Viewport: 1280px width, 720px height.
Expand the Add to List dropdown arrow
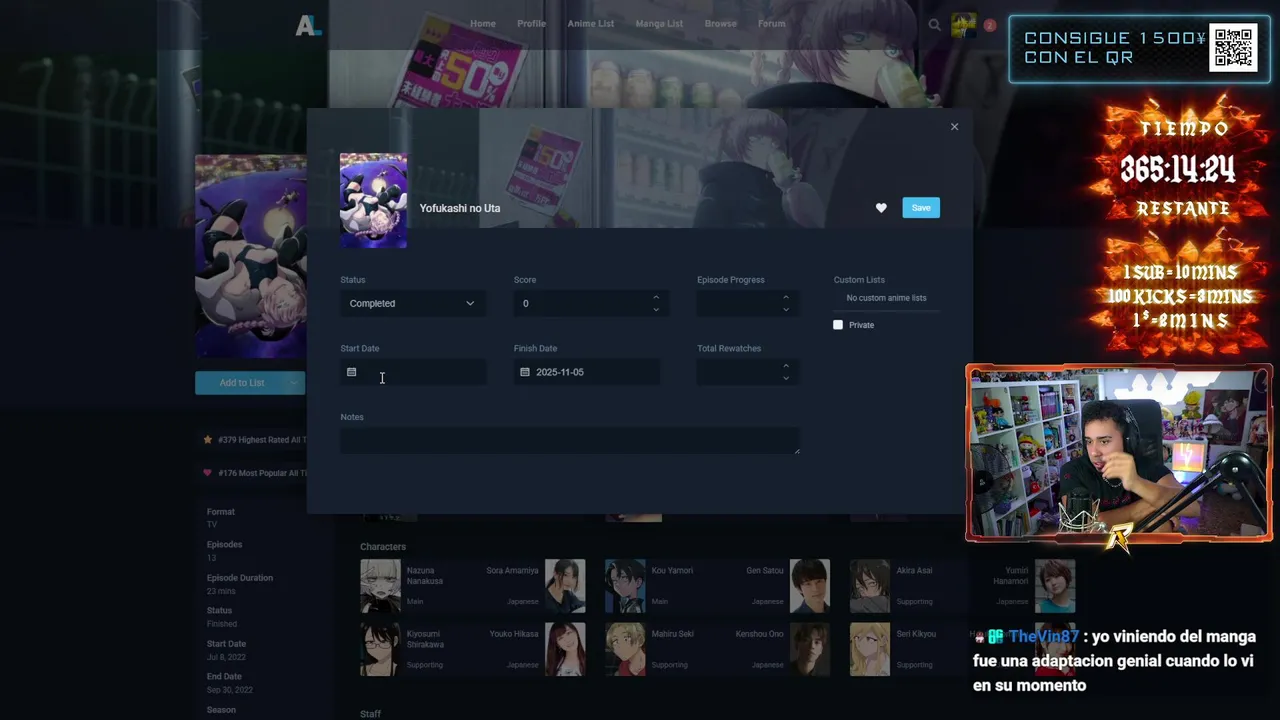coord(294,383)
